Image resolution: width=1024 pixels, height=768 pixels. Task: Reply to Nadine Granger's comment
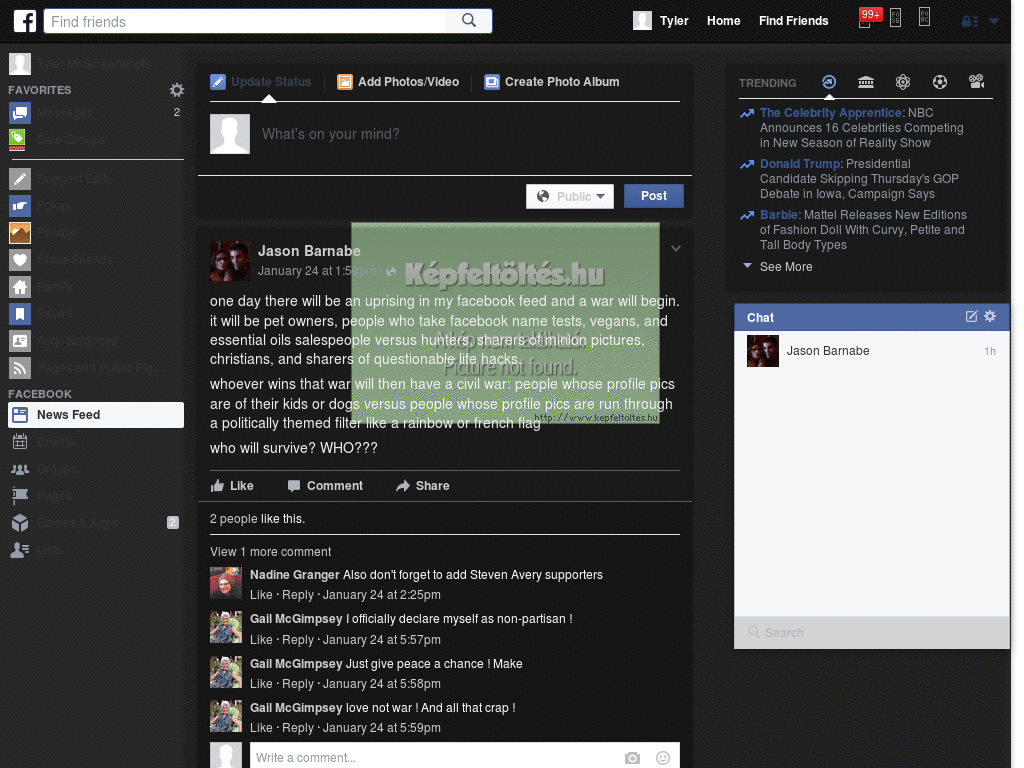point(298,595)
